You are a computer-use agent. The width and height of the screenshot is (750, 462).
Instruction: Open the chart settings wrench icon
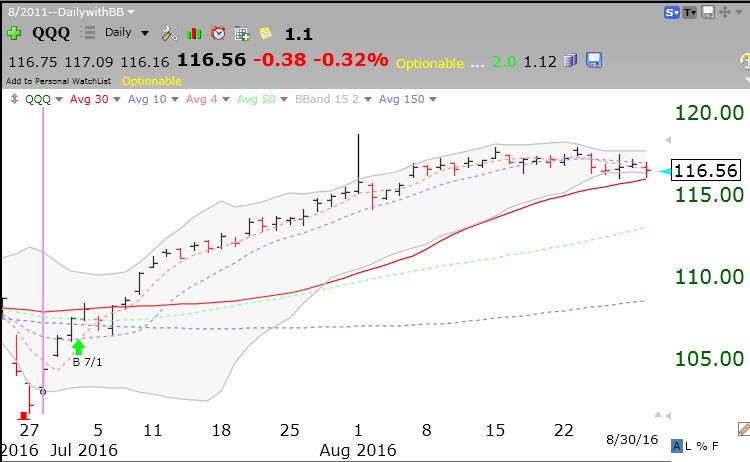pyautogui.click(x=170, y=33)
